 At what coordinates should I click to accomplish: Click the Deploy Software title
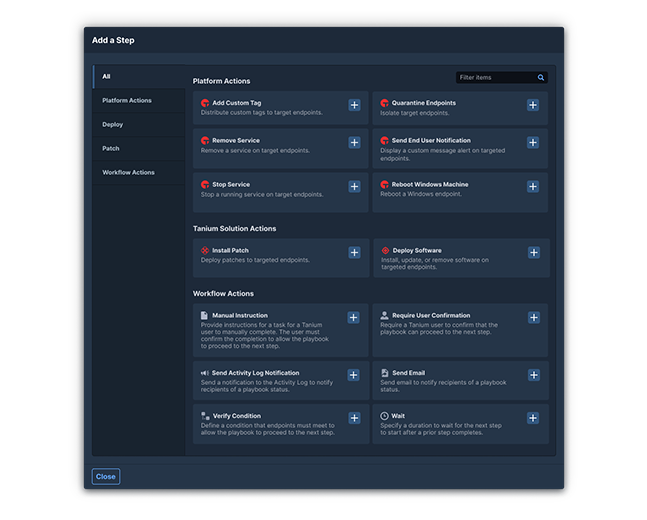(417, 251)
